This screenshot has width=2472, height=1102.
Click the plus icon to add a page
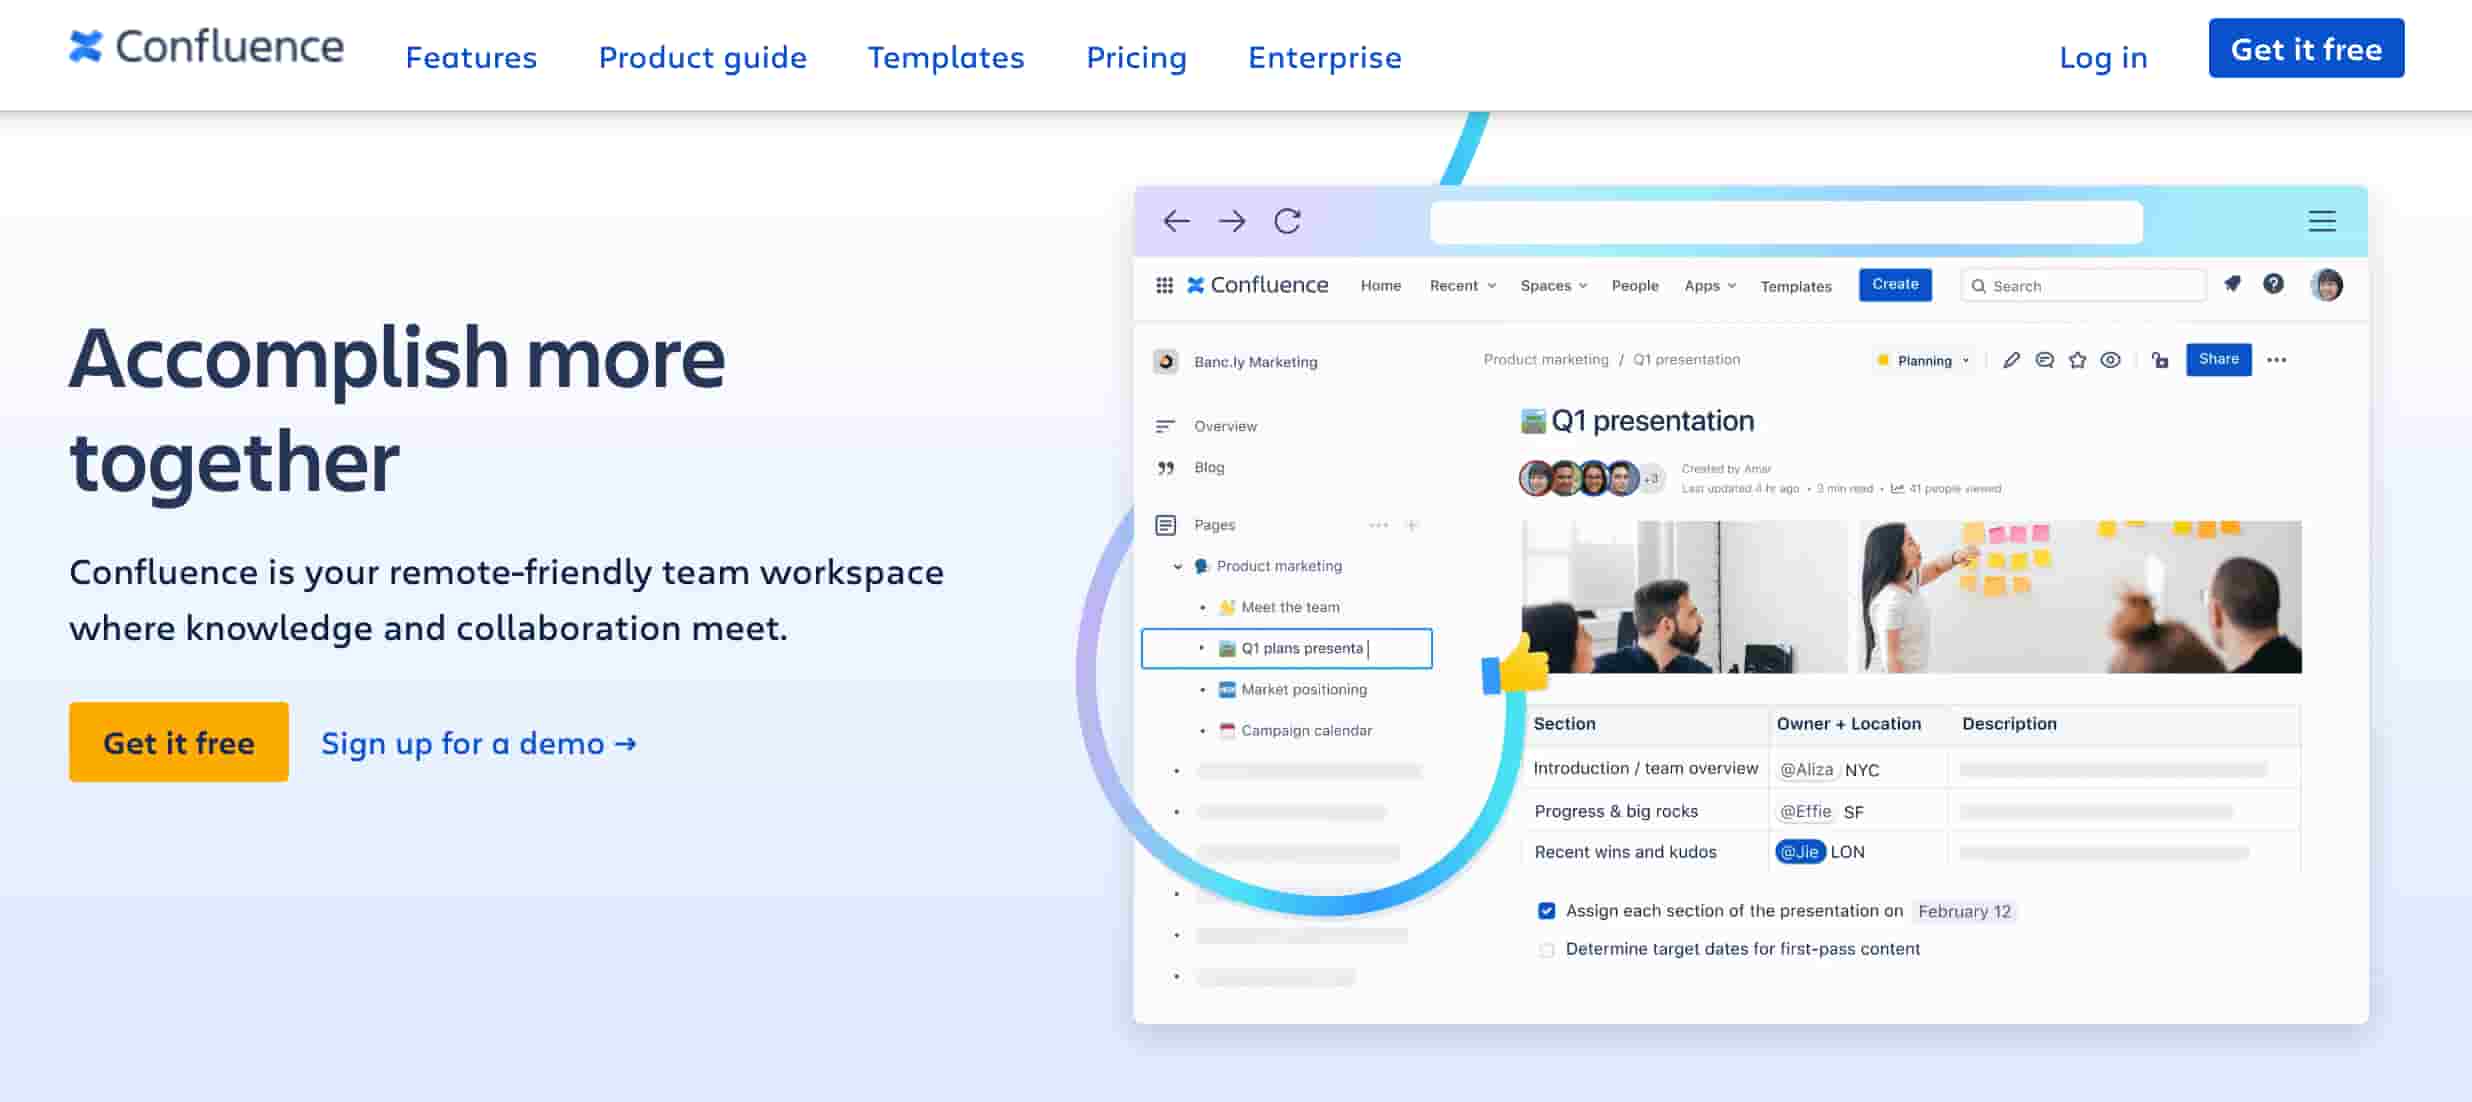1412,525
